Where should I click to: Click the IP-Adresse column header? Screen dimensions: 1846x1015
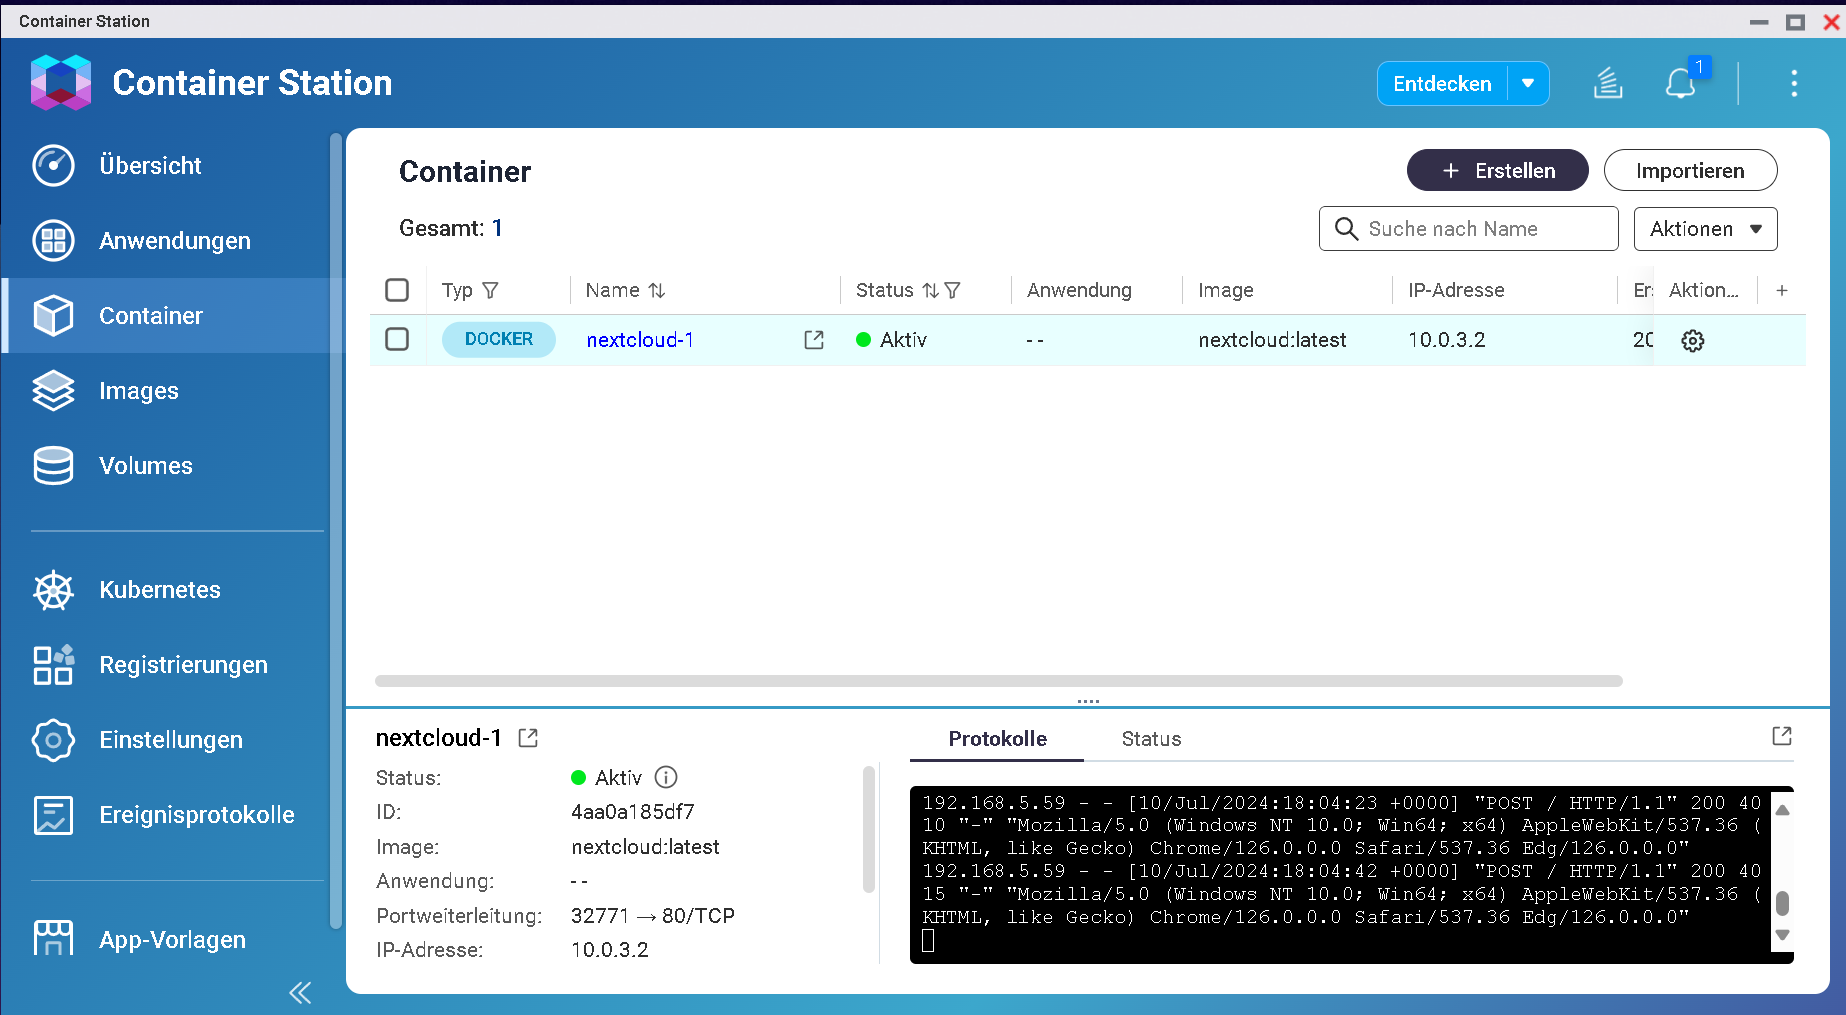coord(1456,290)
